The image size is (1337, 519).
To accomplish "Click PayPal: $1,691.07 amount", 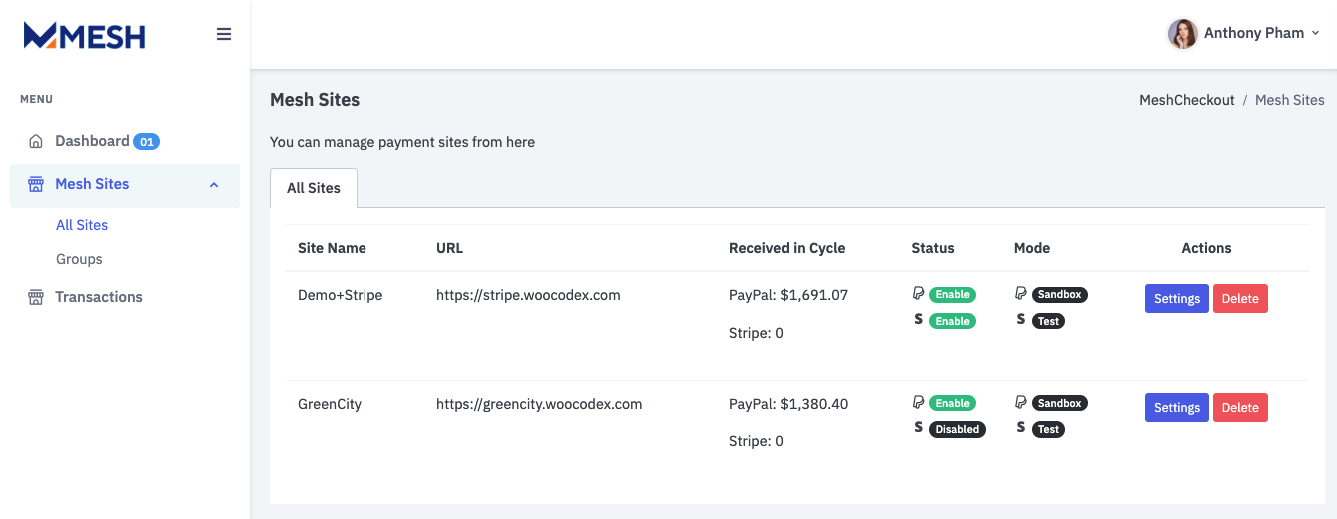I will (x=788, y=295).
